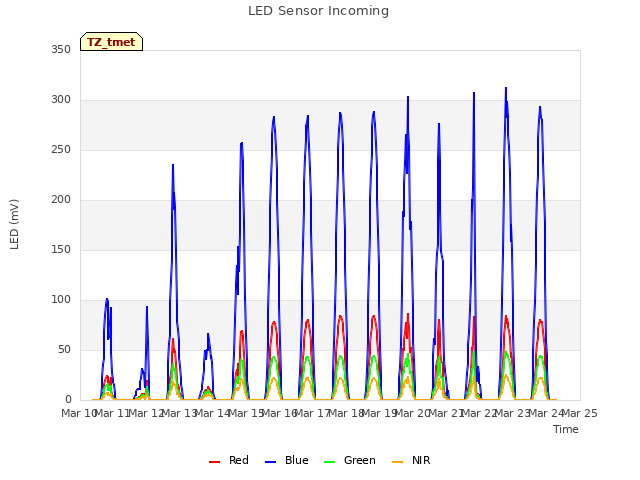Click the blue peak on Mar 13
640x480 pixels.
coord(173,165)
